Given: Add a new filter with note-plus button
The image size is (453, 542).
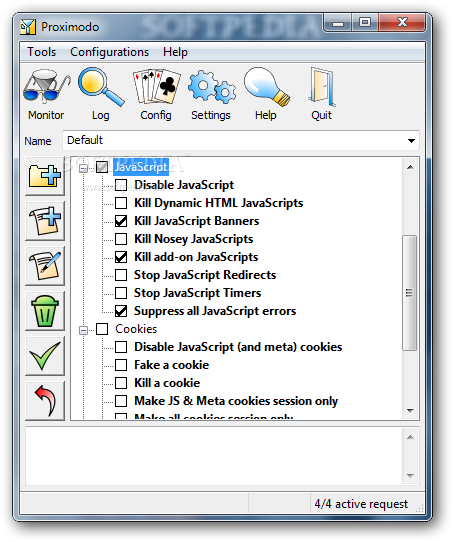Looking at the screenshot, I should (45, 221).
